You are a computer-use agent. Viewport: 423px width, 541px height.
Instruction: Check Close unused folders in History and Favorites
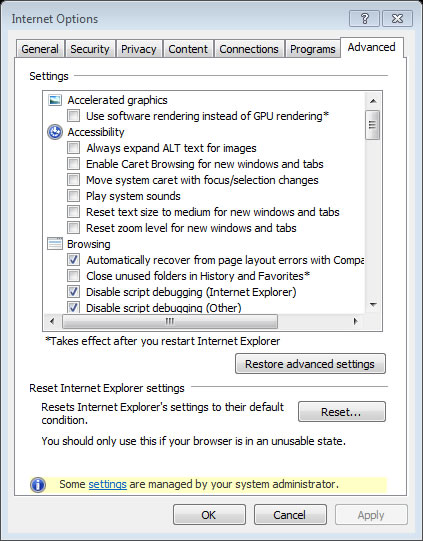pos(73,276)
